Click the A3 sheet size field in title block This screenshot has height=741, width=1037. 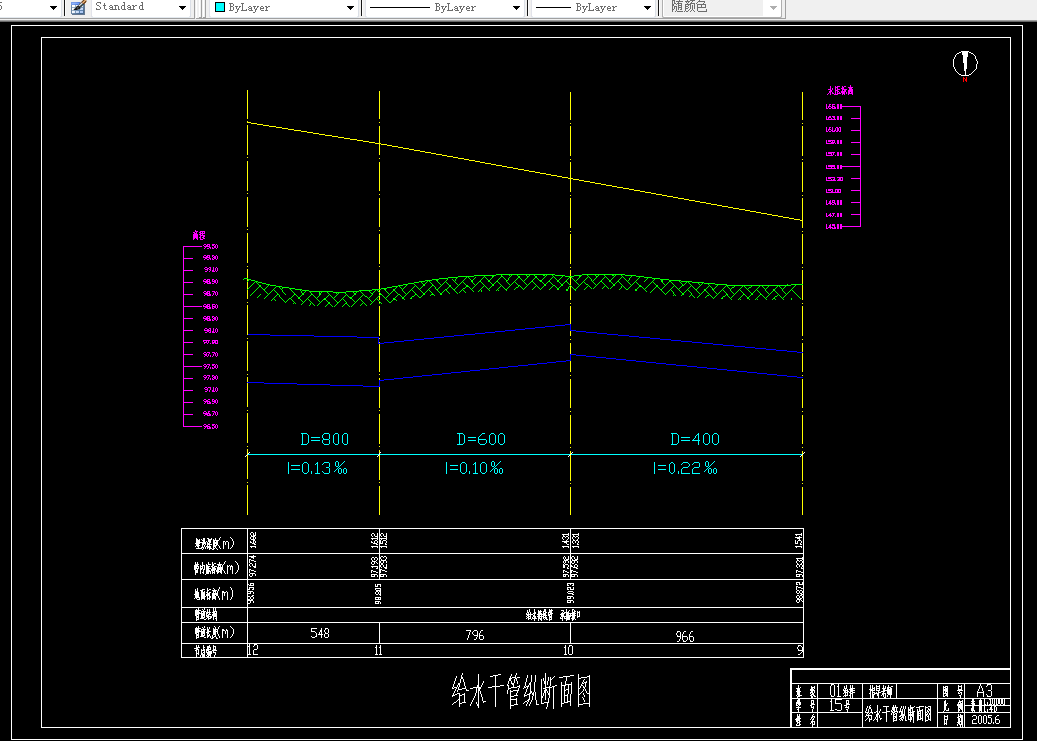pyautogui.click(x=984, y=691)
